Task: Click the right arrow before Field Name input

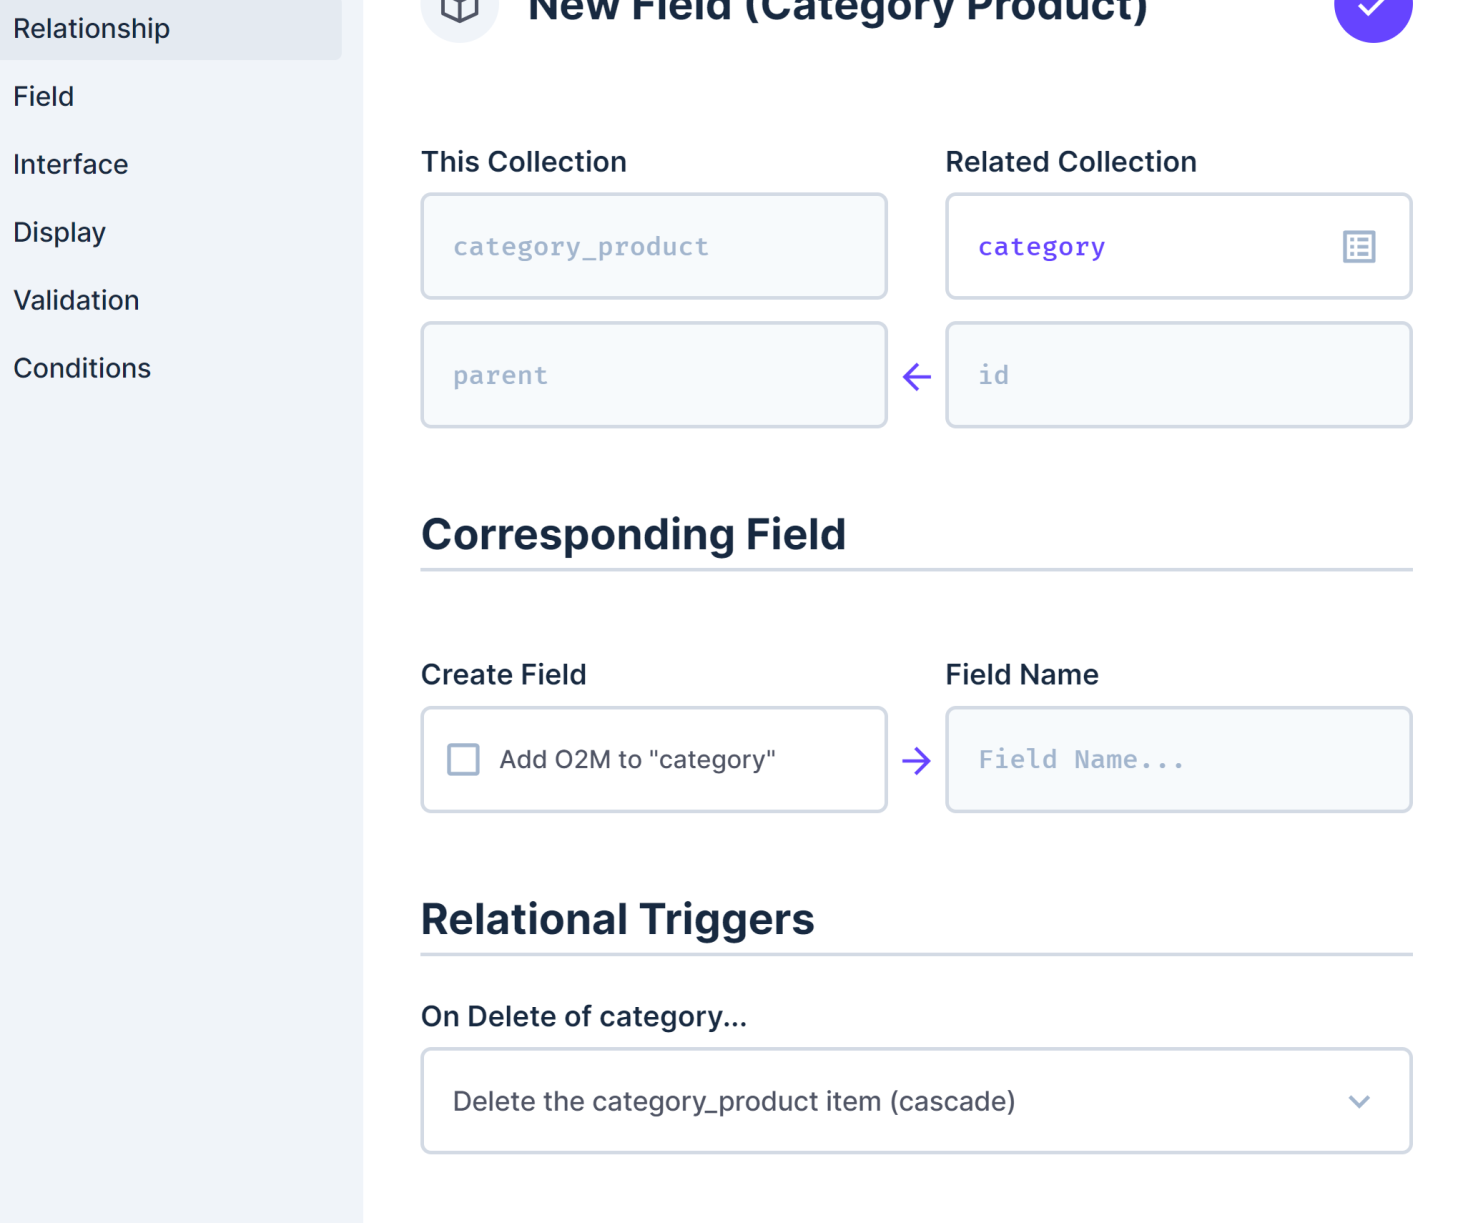Action: click(x=917, y=761)
